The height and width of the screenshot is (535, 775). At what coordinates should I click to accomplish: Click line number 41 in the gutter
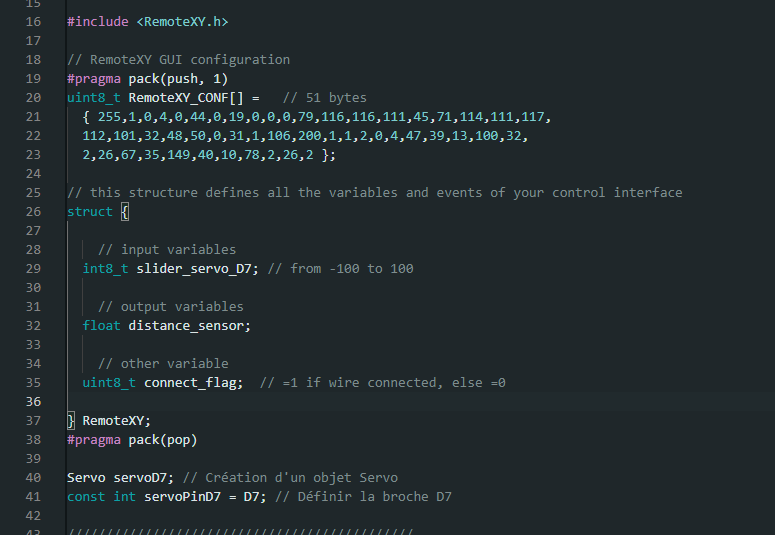click(x=33, y=497)
